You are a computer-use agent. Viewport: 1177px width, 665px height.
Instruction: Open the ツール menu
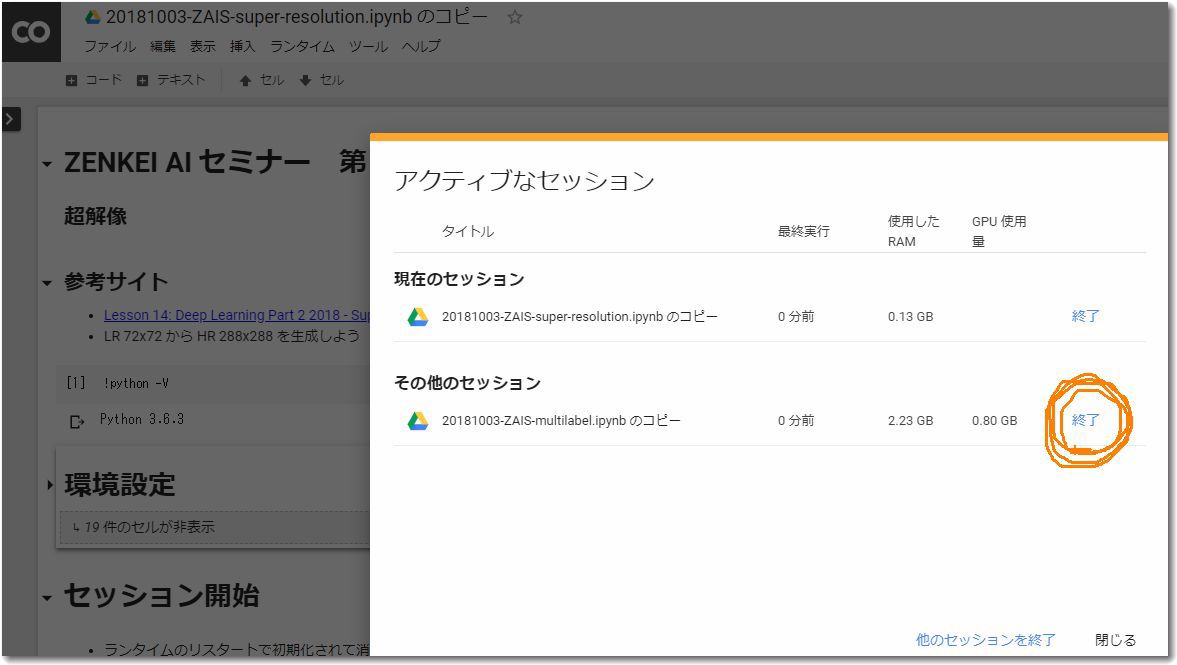click(368, 46)
